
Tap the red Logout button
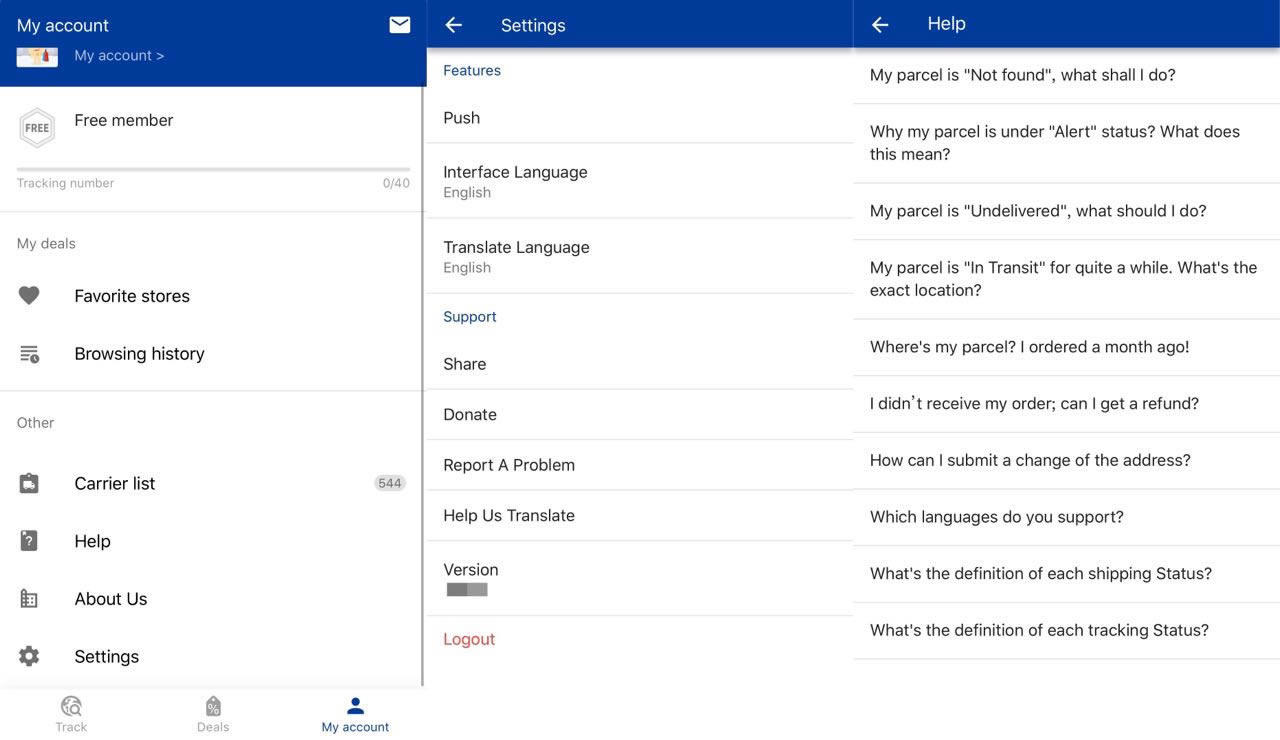[x=469, y=639]
